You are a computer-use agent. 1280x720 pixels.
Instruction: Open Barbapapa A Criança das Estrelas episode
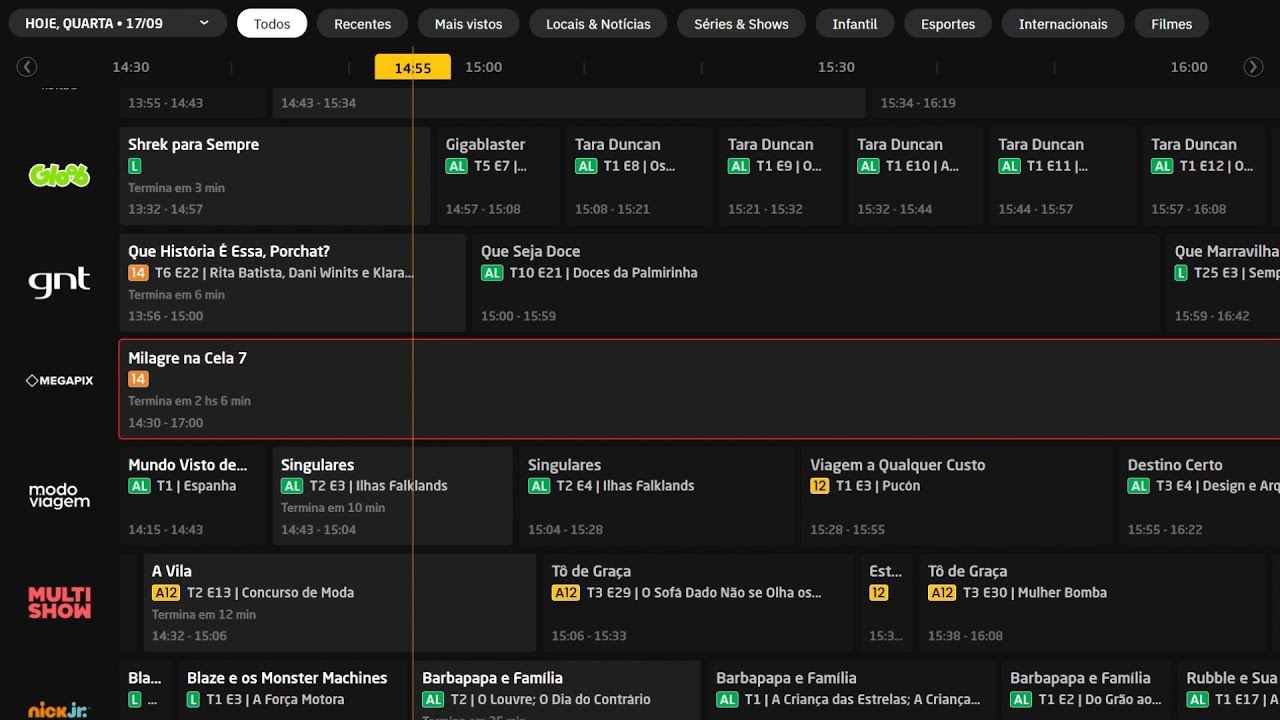(x=851, y=690)
